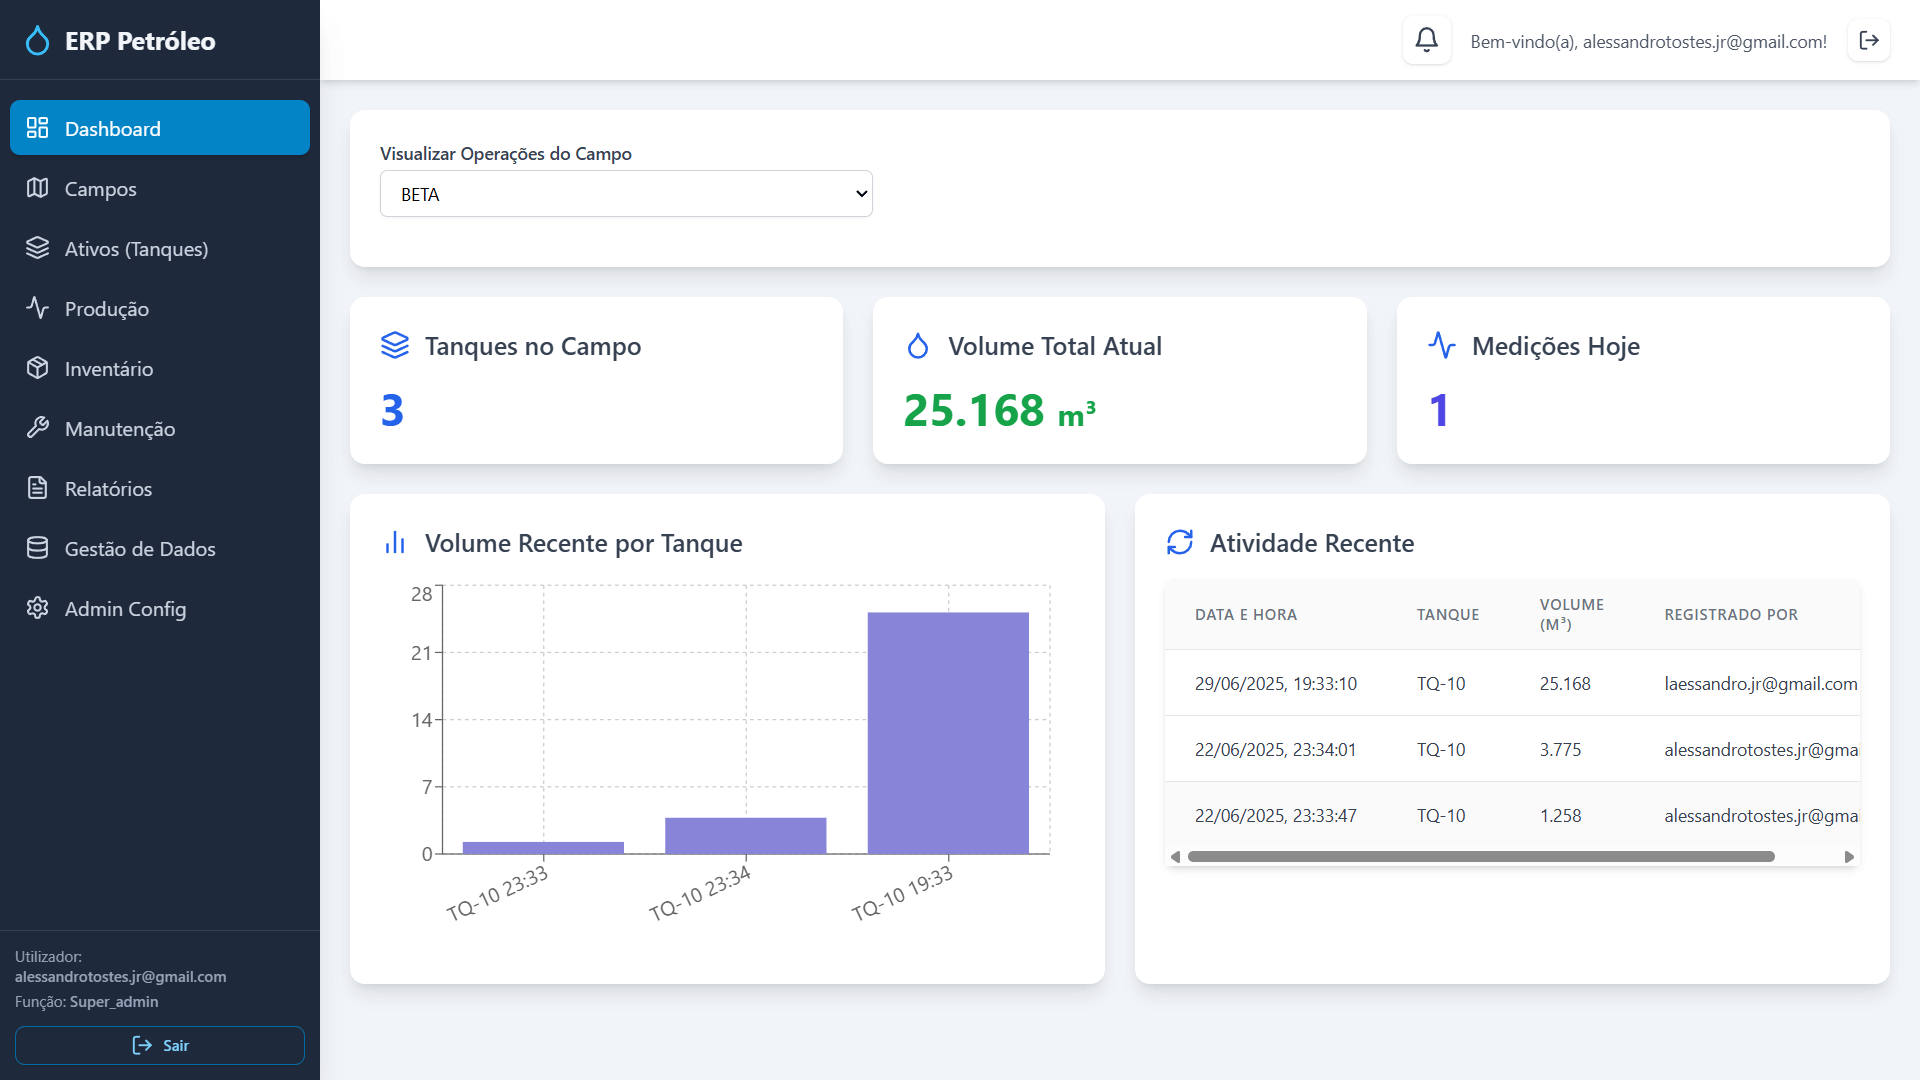Screen dimensions: 1920x1080
Task: Click the refresh icon beside Atividade Recente
Action: [x=1181, y=542]
